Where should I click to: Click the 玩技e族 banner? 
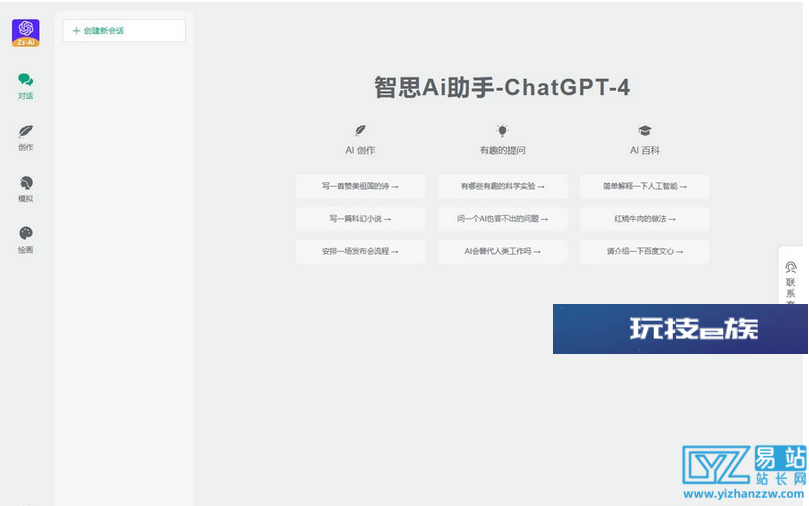[x=680, y=329]
